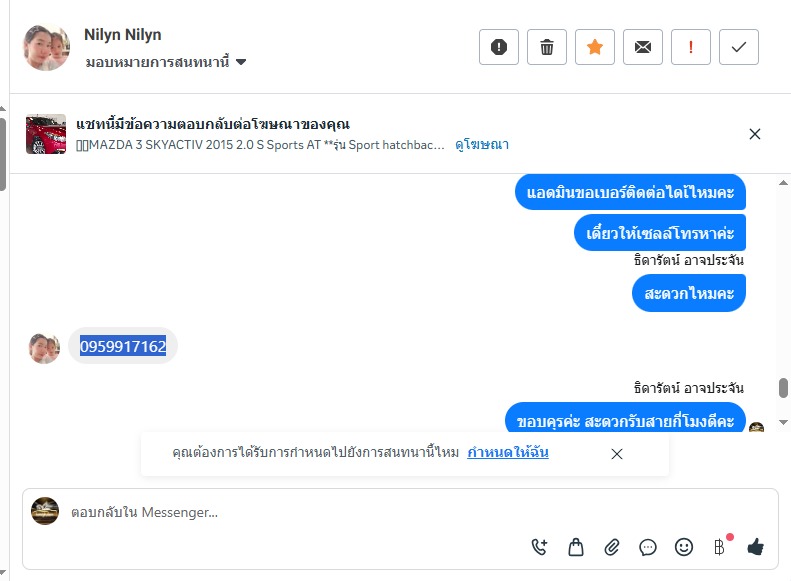791x581 pixels.
Task: Close the assignment prompt popup
Action: tap(617, 454)
